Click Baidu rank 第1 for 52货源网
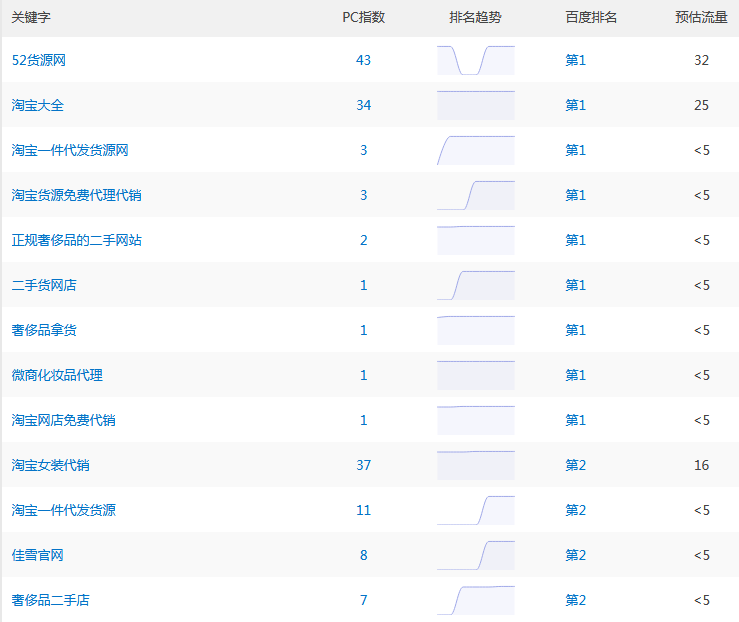The height and width of the screenshot is (622, 739). click(575, 60)
